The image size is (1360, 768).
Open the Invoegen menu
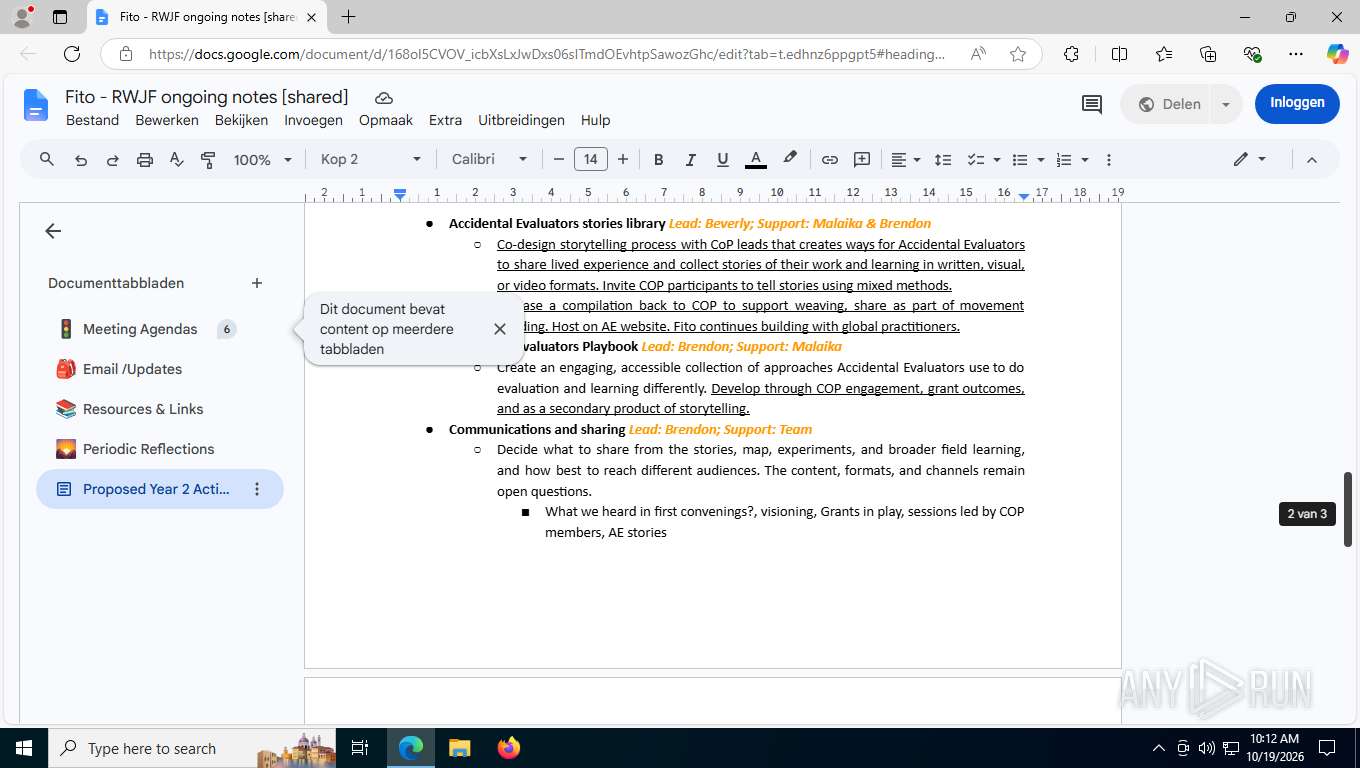click(x=313, y=120)
